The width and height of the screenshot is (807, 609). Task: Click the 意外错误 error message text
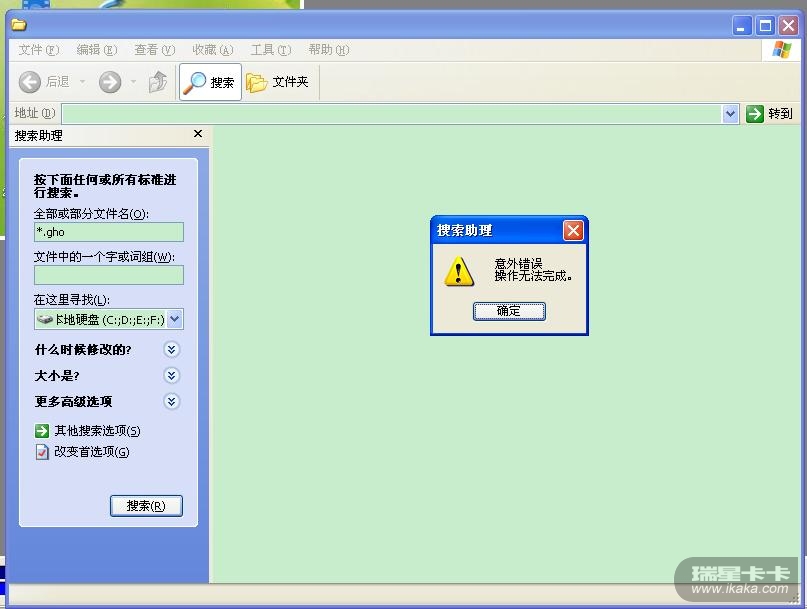[x=518, y=264]
